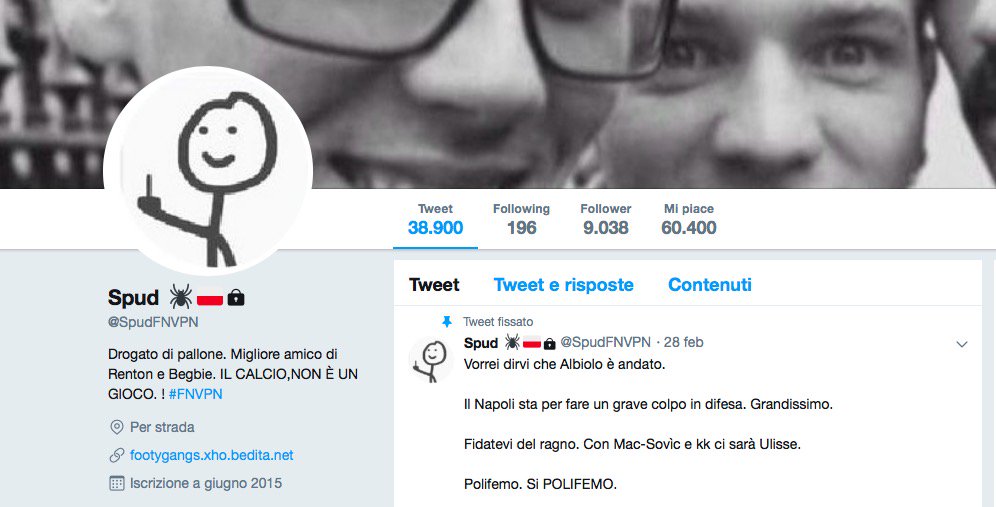This screenshot has height=507, width=996.
Task: Select the Tweet timeline tab
Action: point(434,285)
